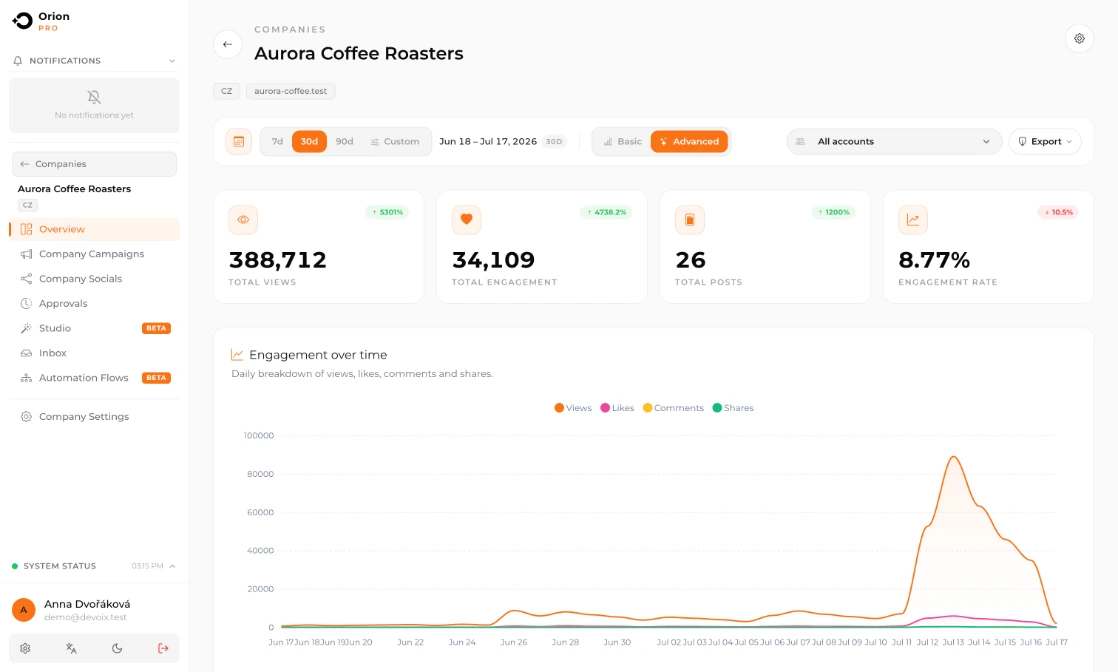Click the 1200% posts change badge
Image resolution: width=1118 pixels, height=672 pixels.
(x=834, y=213)
